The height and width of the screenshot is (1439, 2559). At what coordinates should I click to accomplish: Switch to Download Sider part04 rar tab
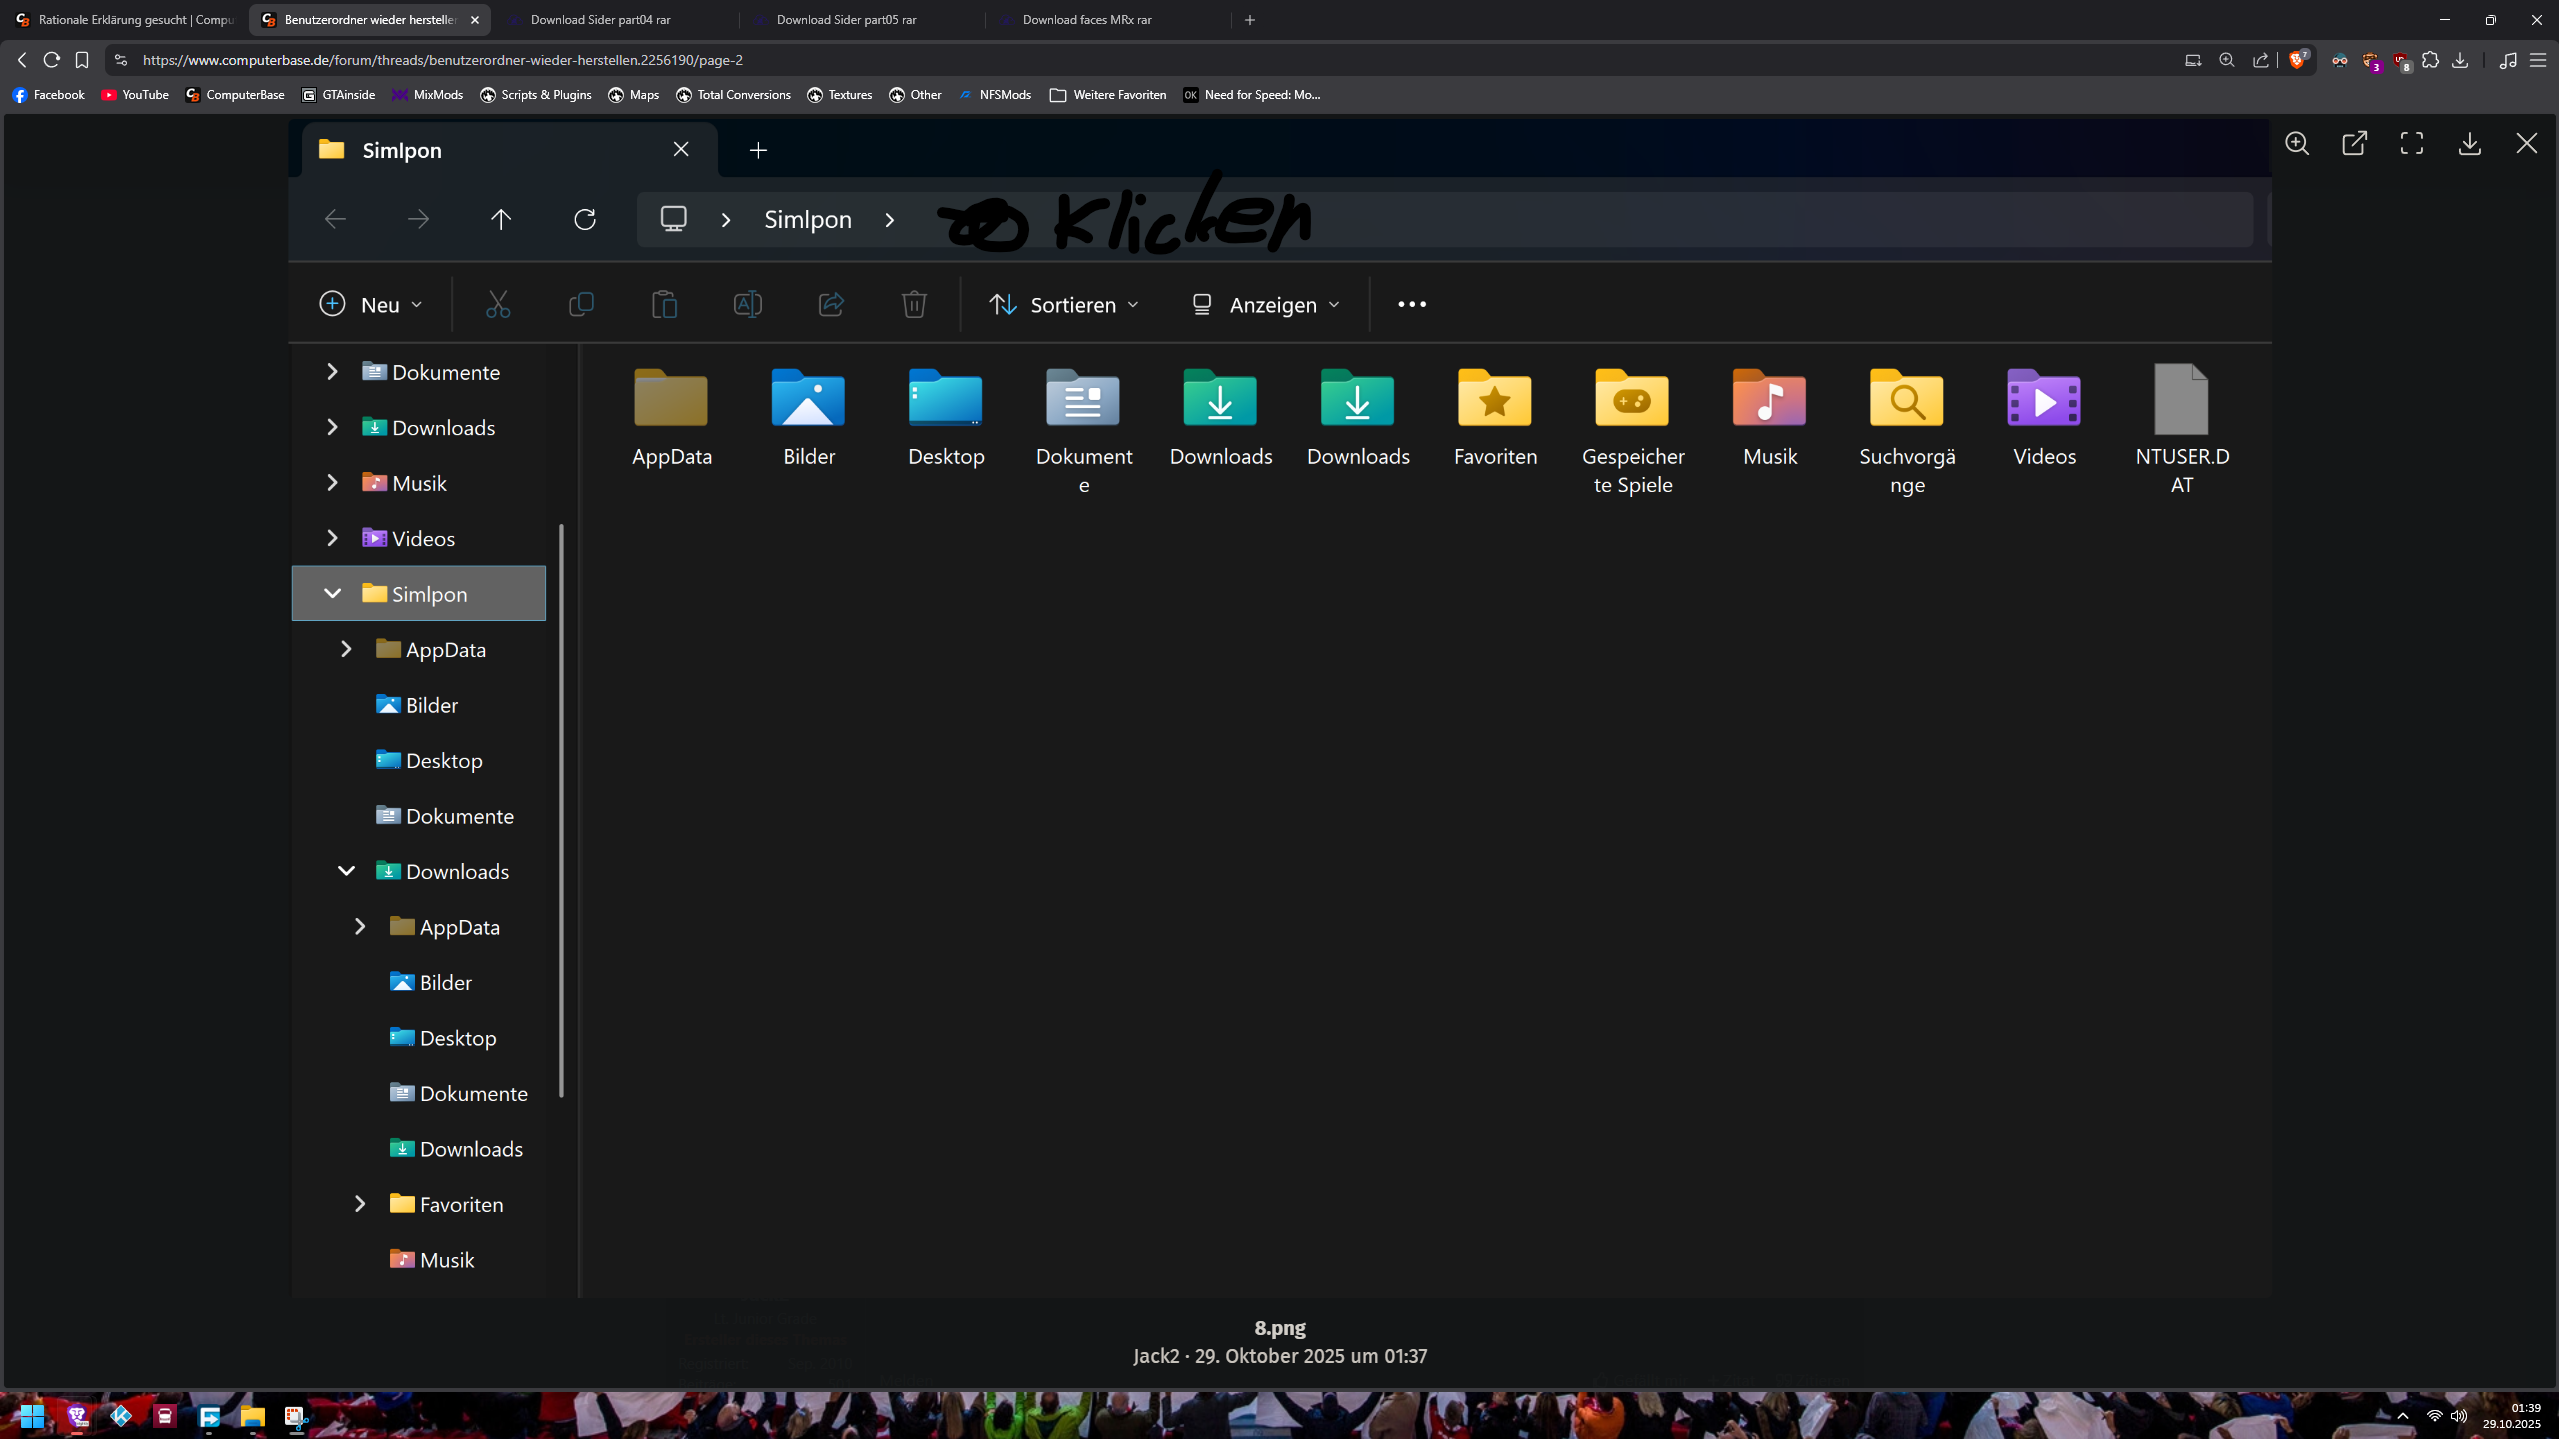coord(600,20)
